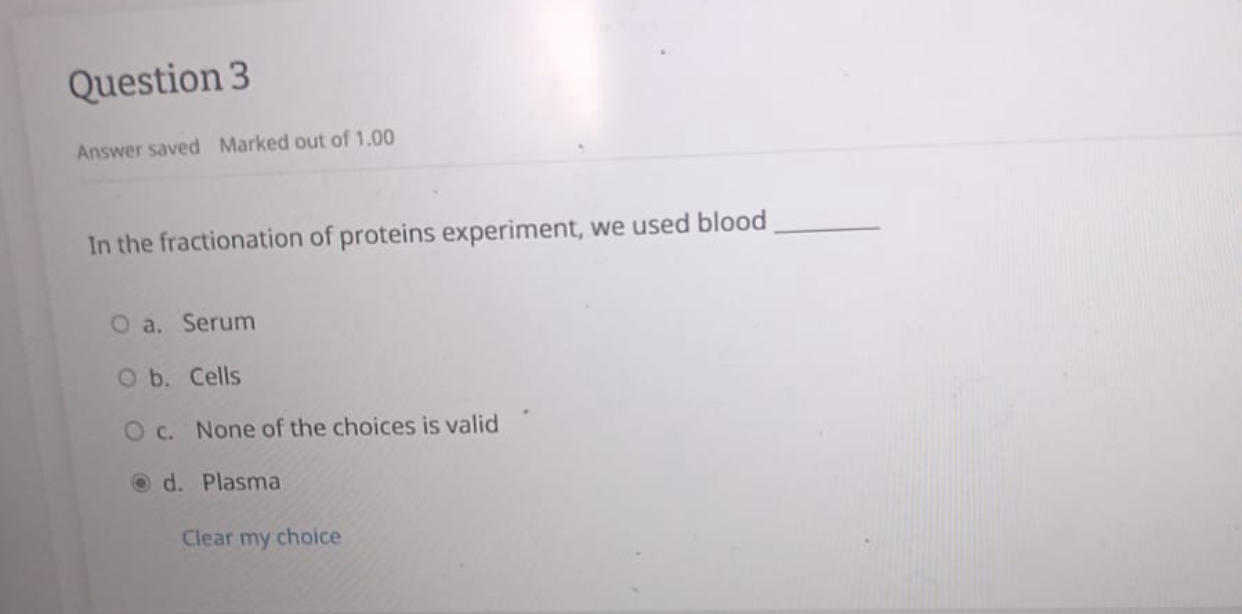
Task: Click the letter a beside Serum
Action: coord(151,321)
